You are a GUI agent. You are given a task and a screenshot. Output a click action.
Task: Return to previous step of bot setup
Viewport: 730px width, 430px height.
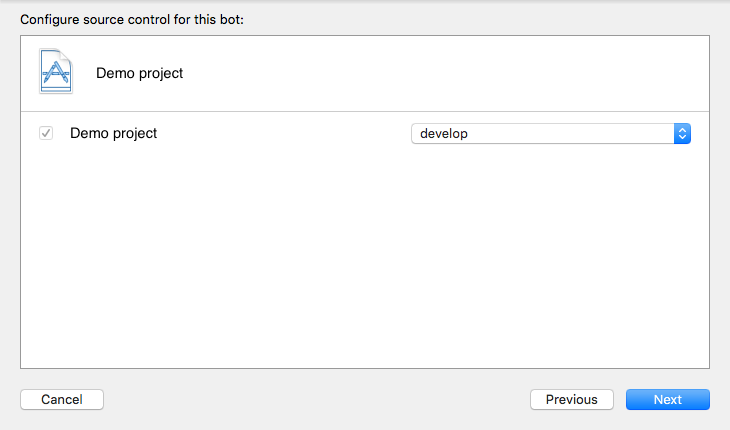[571, 399]
